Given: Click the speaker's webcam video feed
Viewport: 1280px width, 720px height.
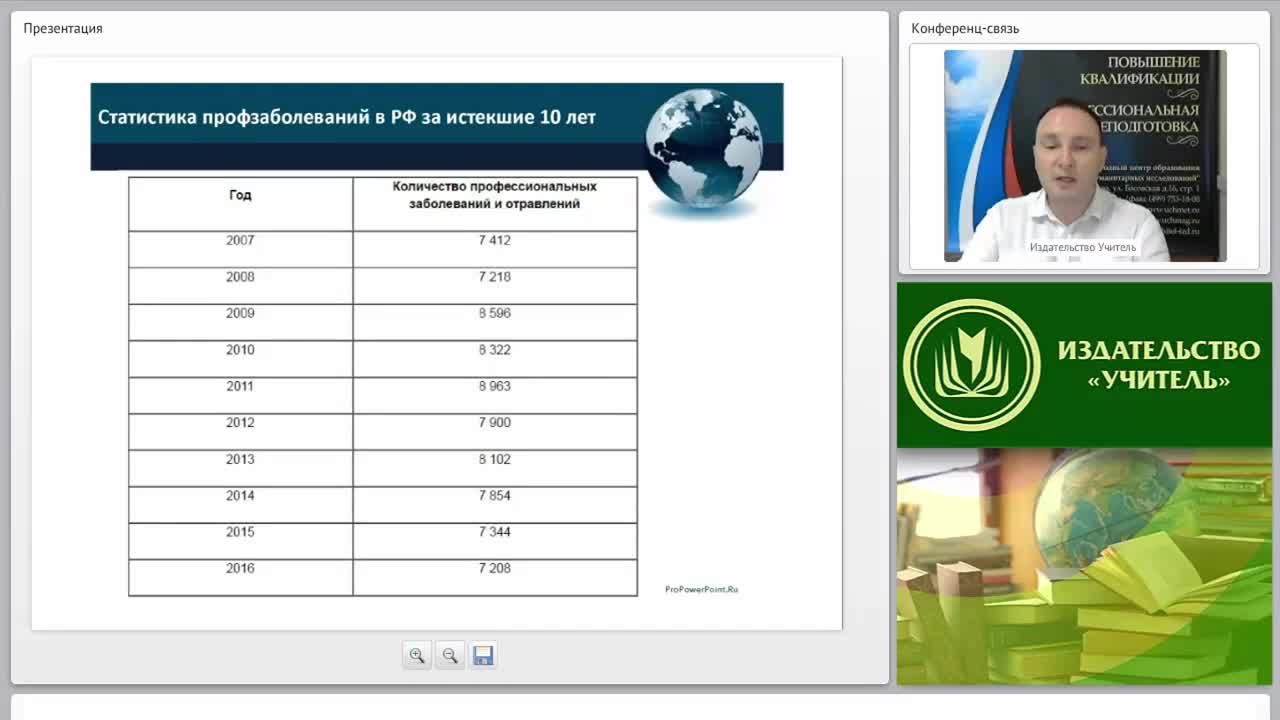Looking at the screenshot, I should point(1085,156).
